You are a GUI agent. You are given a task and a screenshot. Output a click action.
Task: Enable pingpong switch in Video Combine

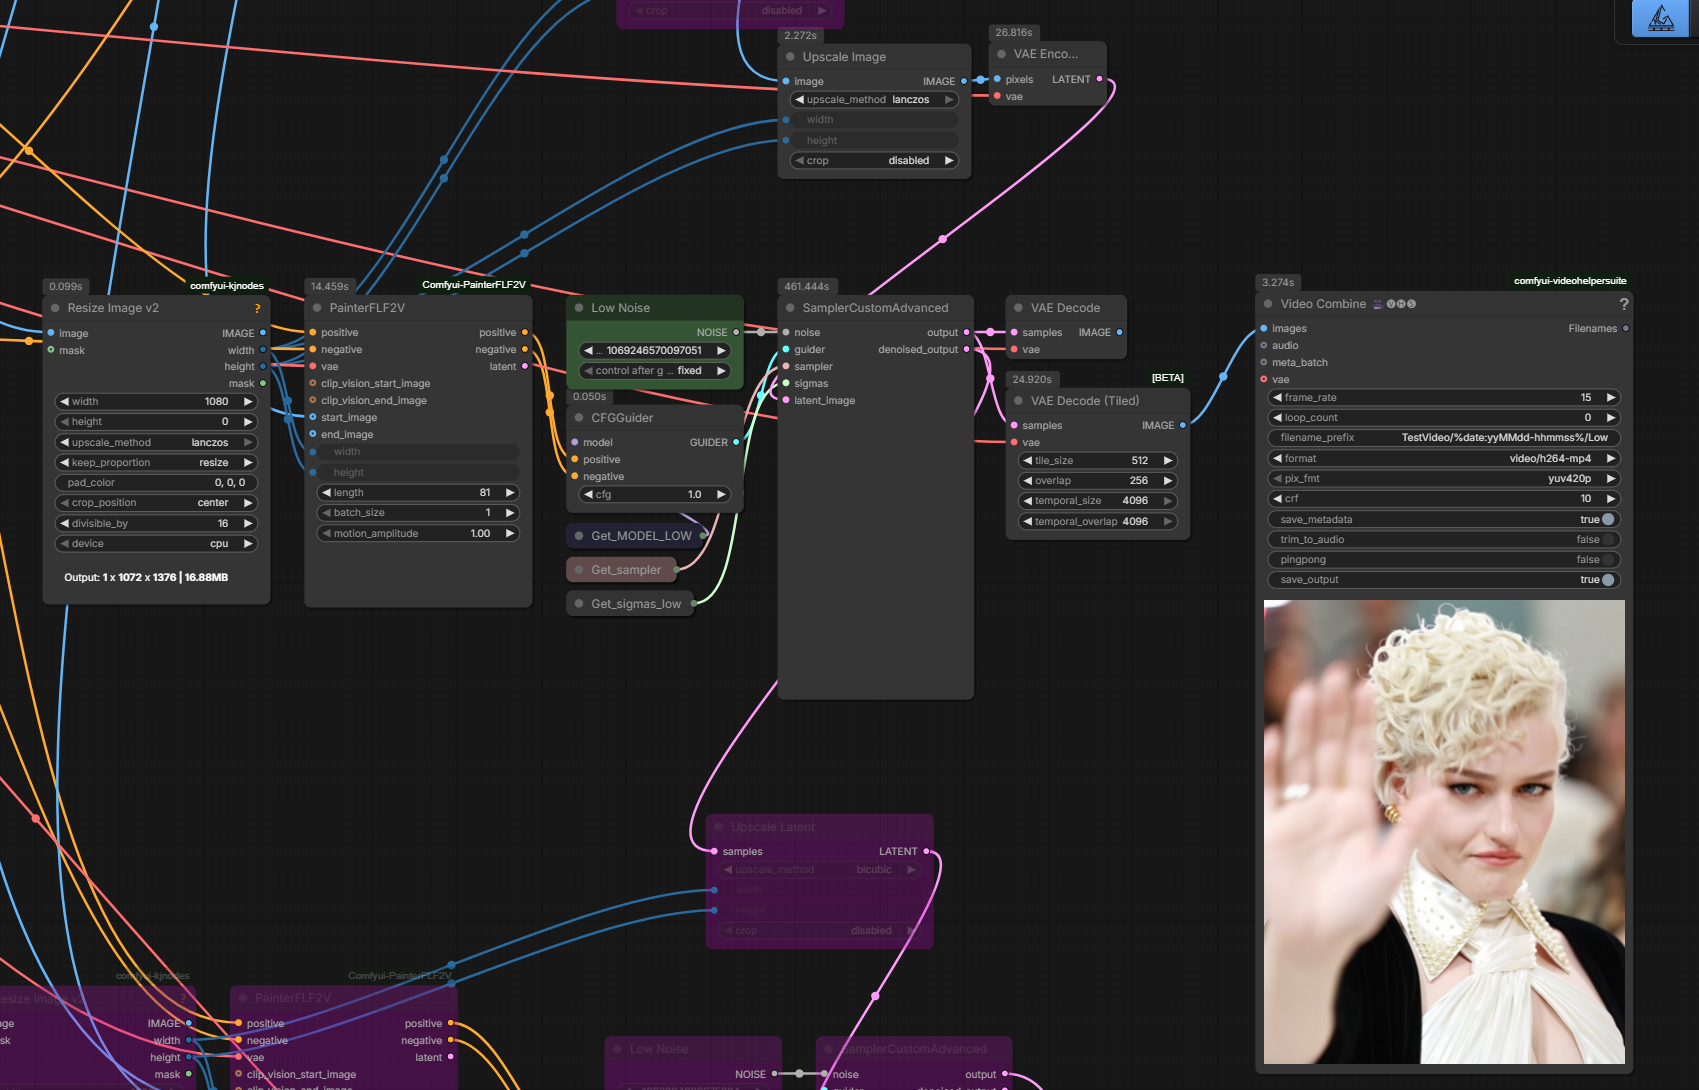click(1607, 560)
